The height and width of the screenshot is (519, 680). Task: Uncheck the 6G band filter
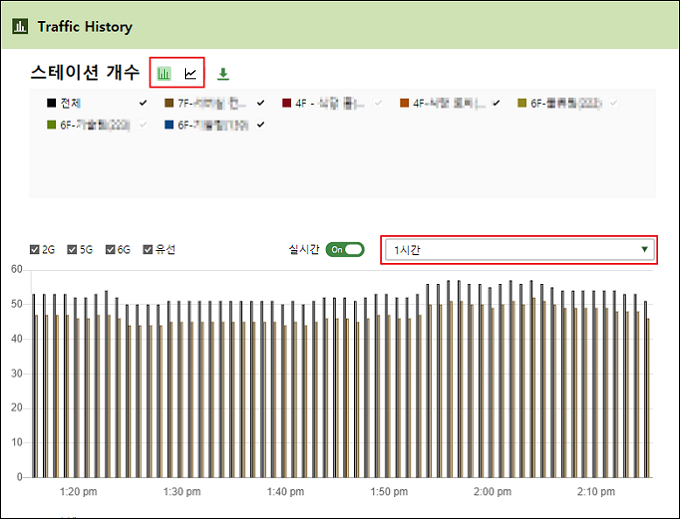pos(110,249)
